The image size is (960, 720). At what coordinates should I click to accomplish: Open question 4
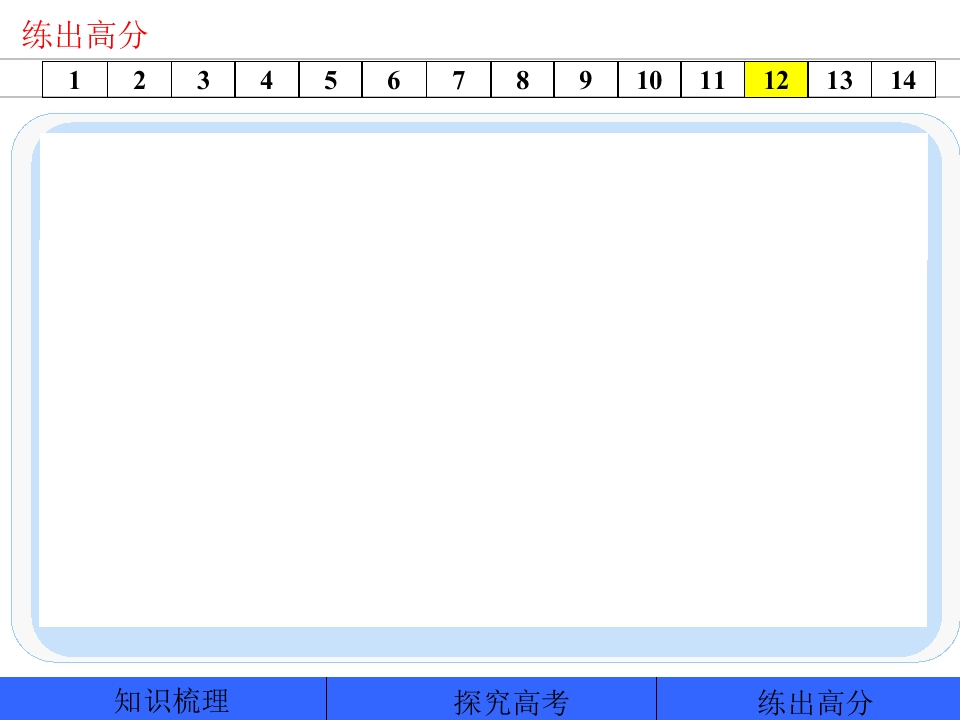coord(267,80)
